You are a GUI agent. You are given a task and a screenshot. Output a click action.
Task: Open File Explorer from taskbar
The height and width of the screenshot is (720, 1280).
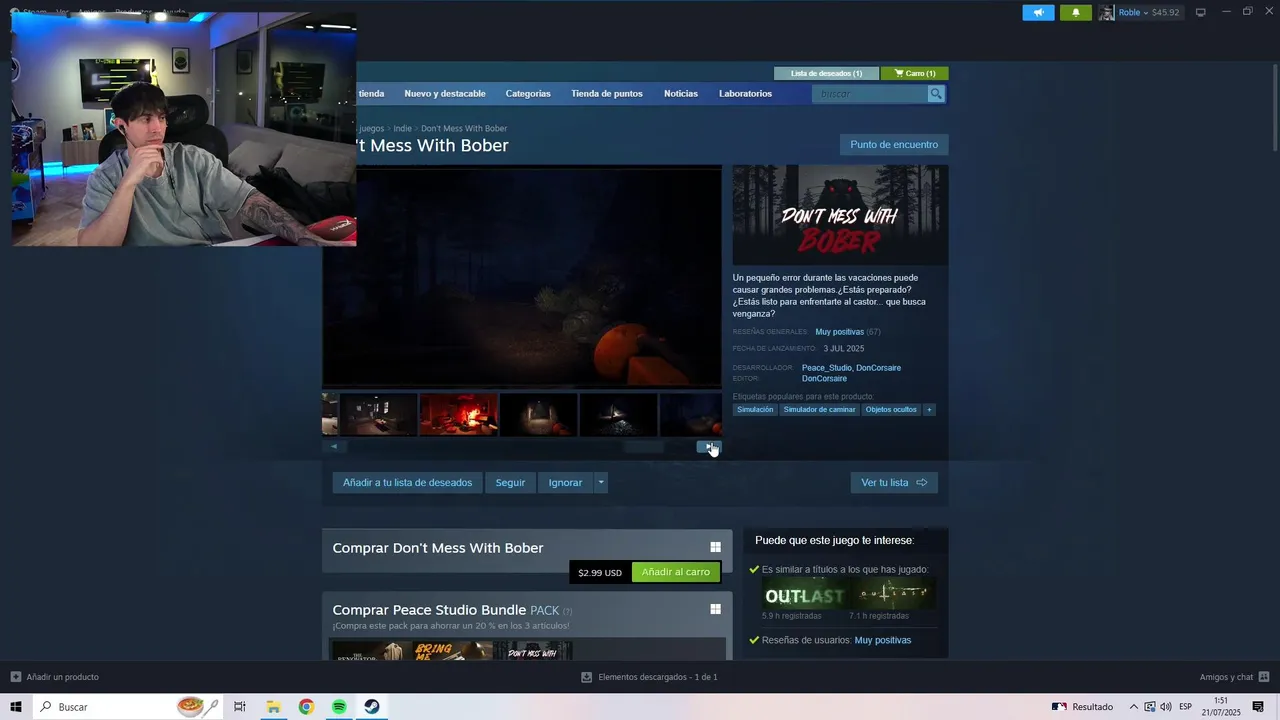click(x=273, y=707)
